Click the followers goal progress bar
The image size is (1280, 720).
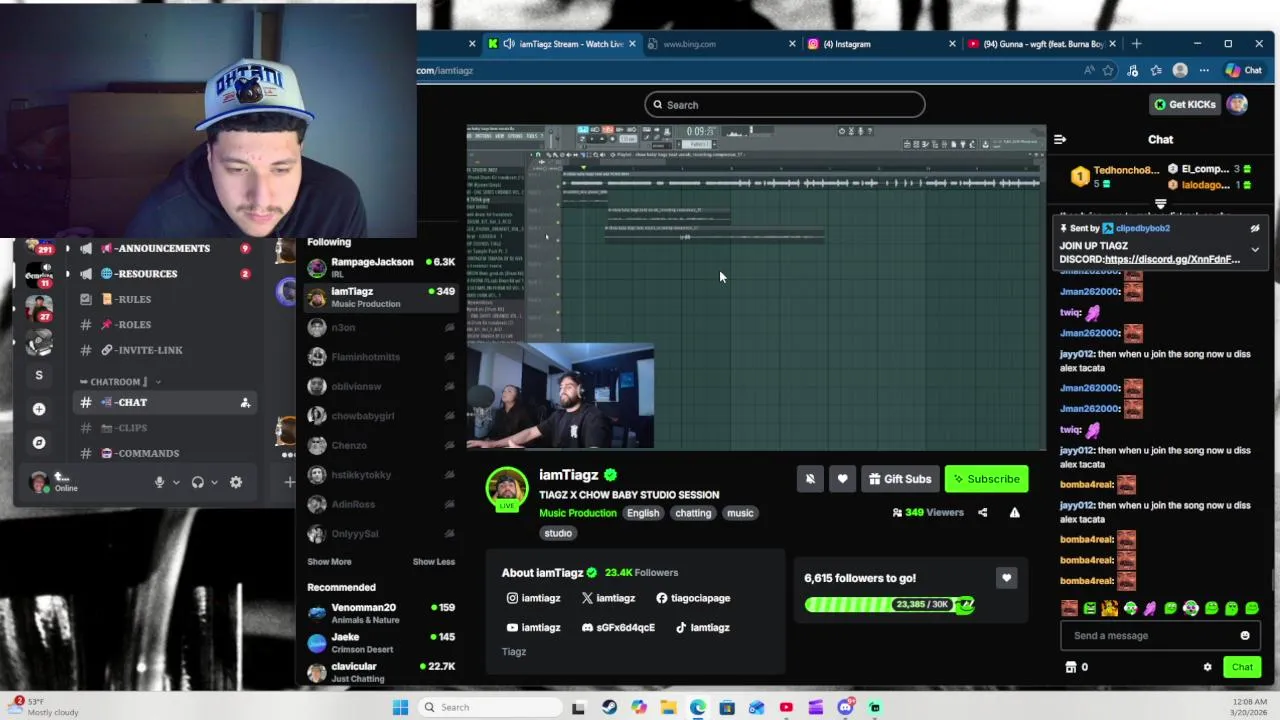pos(889,604)
